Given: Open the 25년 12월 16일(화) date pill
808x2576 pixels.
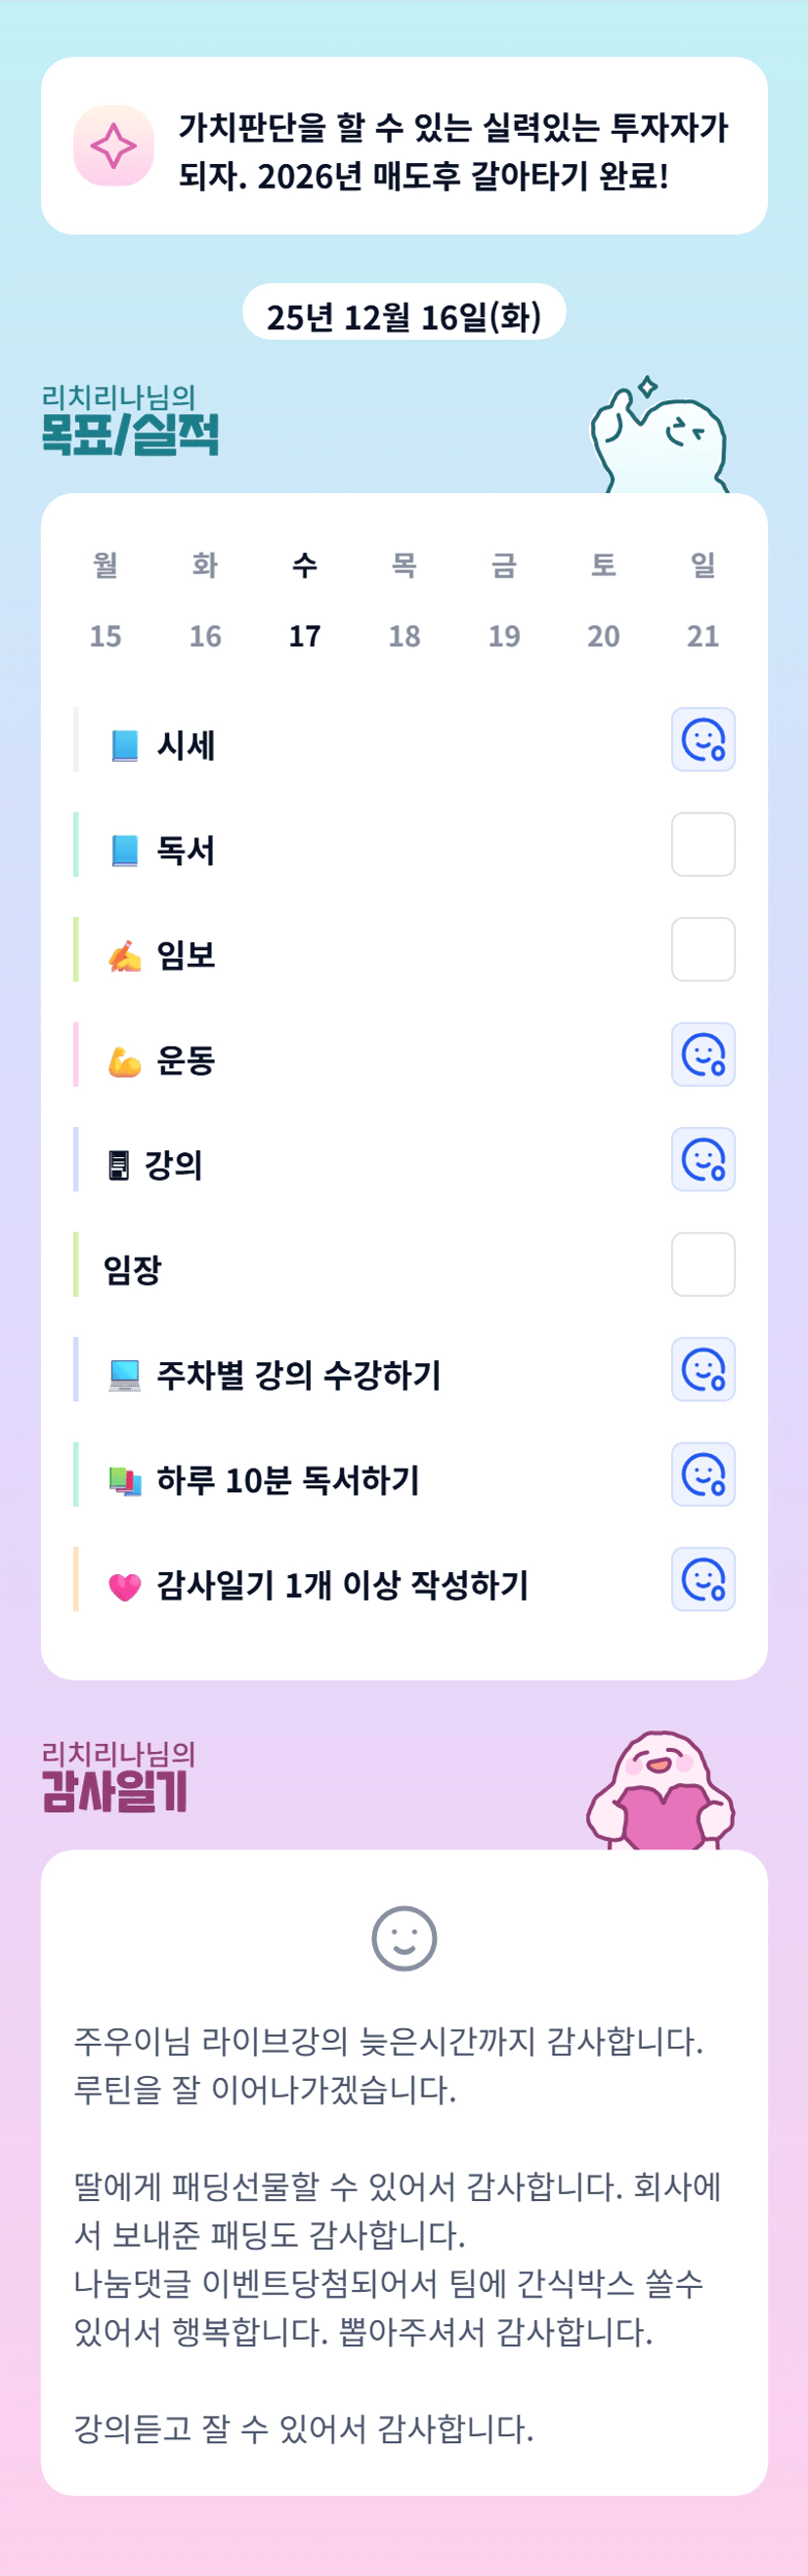Looking at the screenshot, I should (x=404, y=316).
